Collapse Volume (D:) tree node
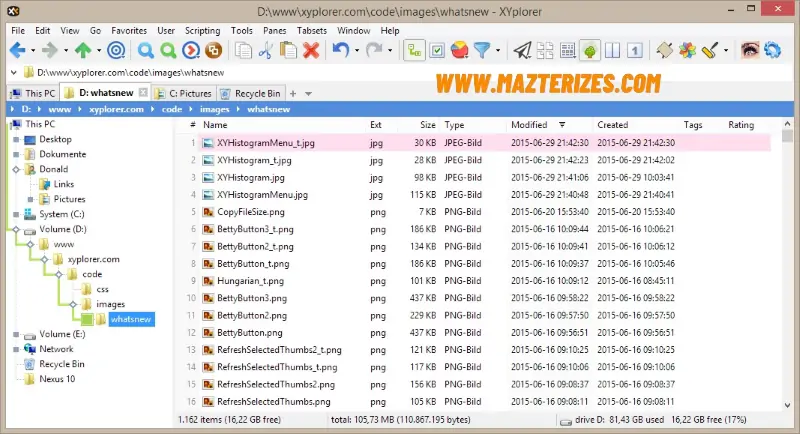 click(x=16, y=229)
